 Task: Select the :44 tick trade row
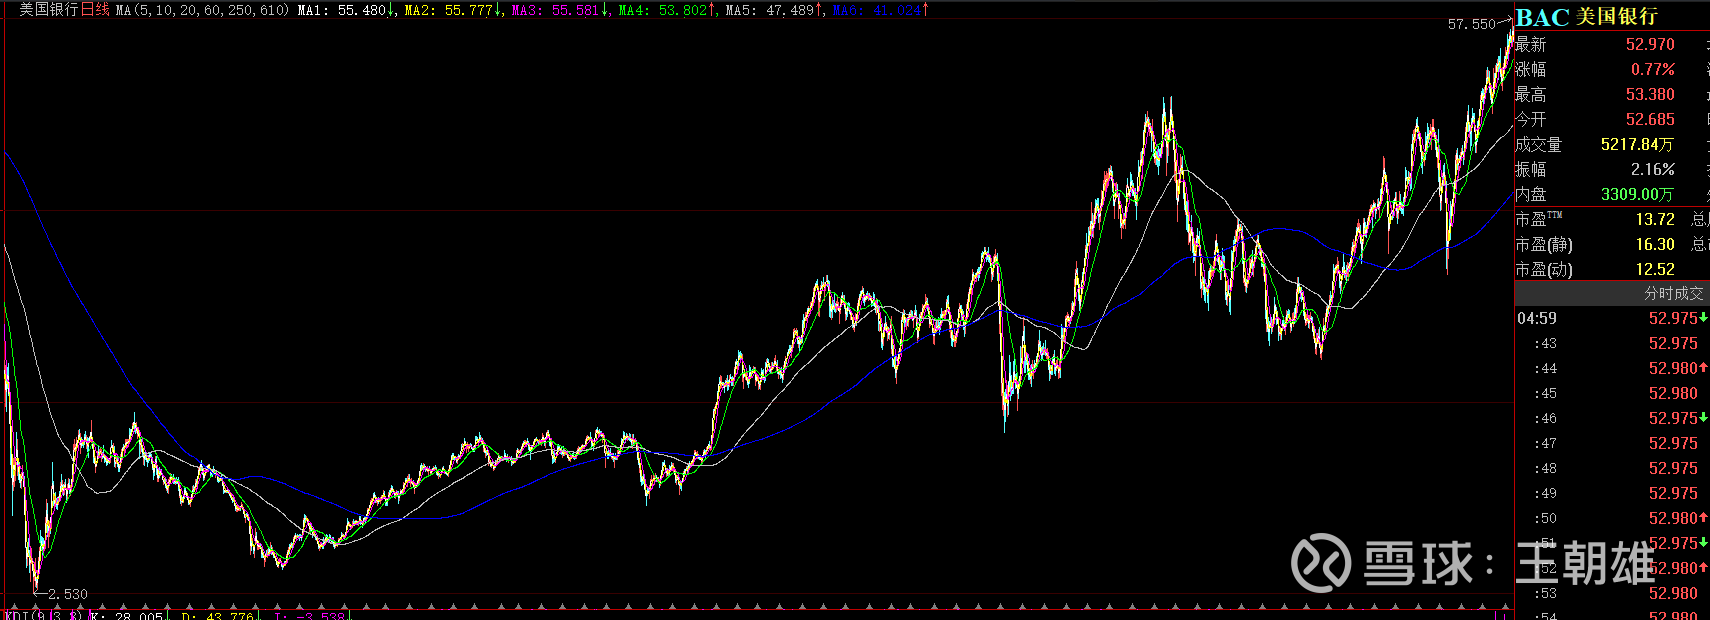(x=1612, y=368)
